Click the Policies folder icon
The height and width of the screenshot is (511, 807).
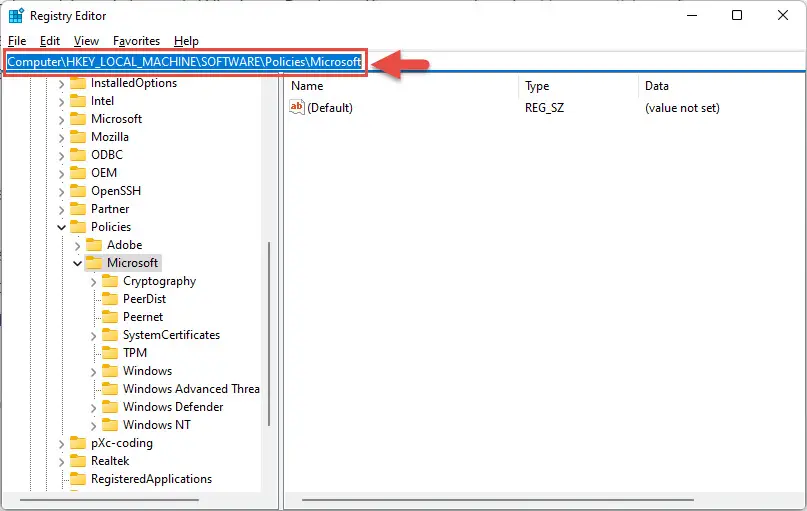78,227
